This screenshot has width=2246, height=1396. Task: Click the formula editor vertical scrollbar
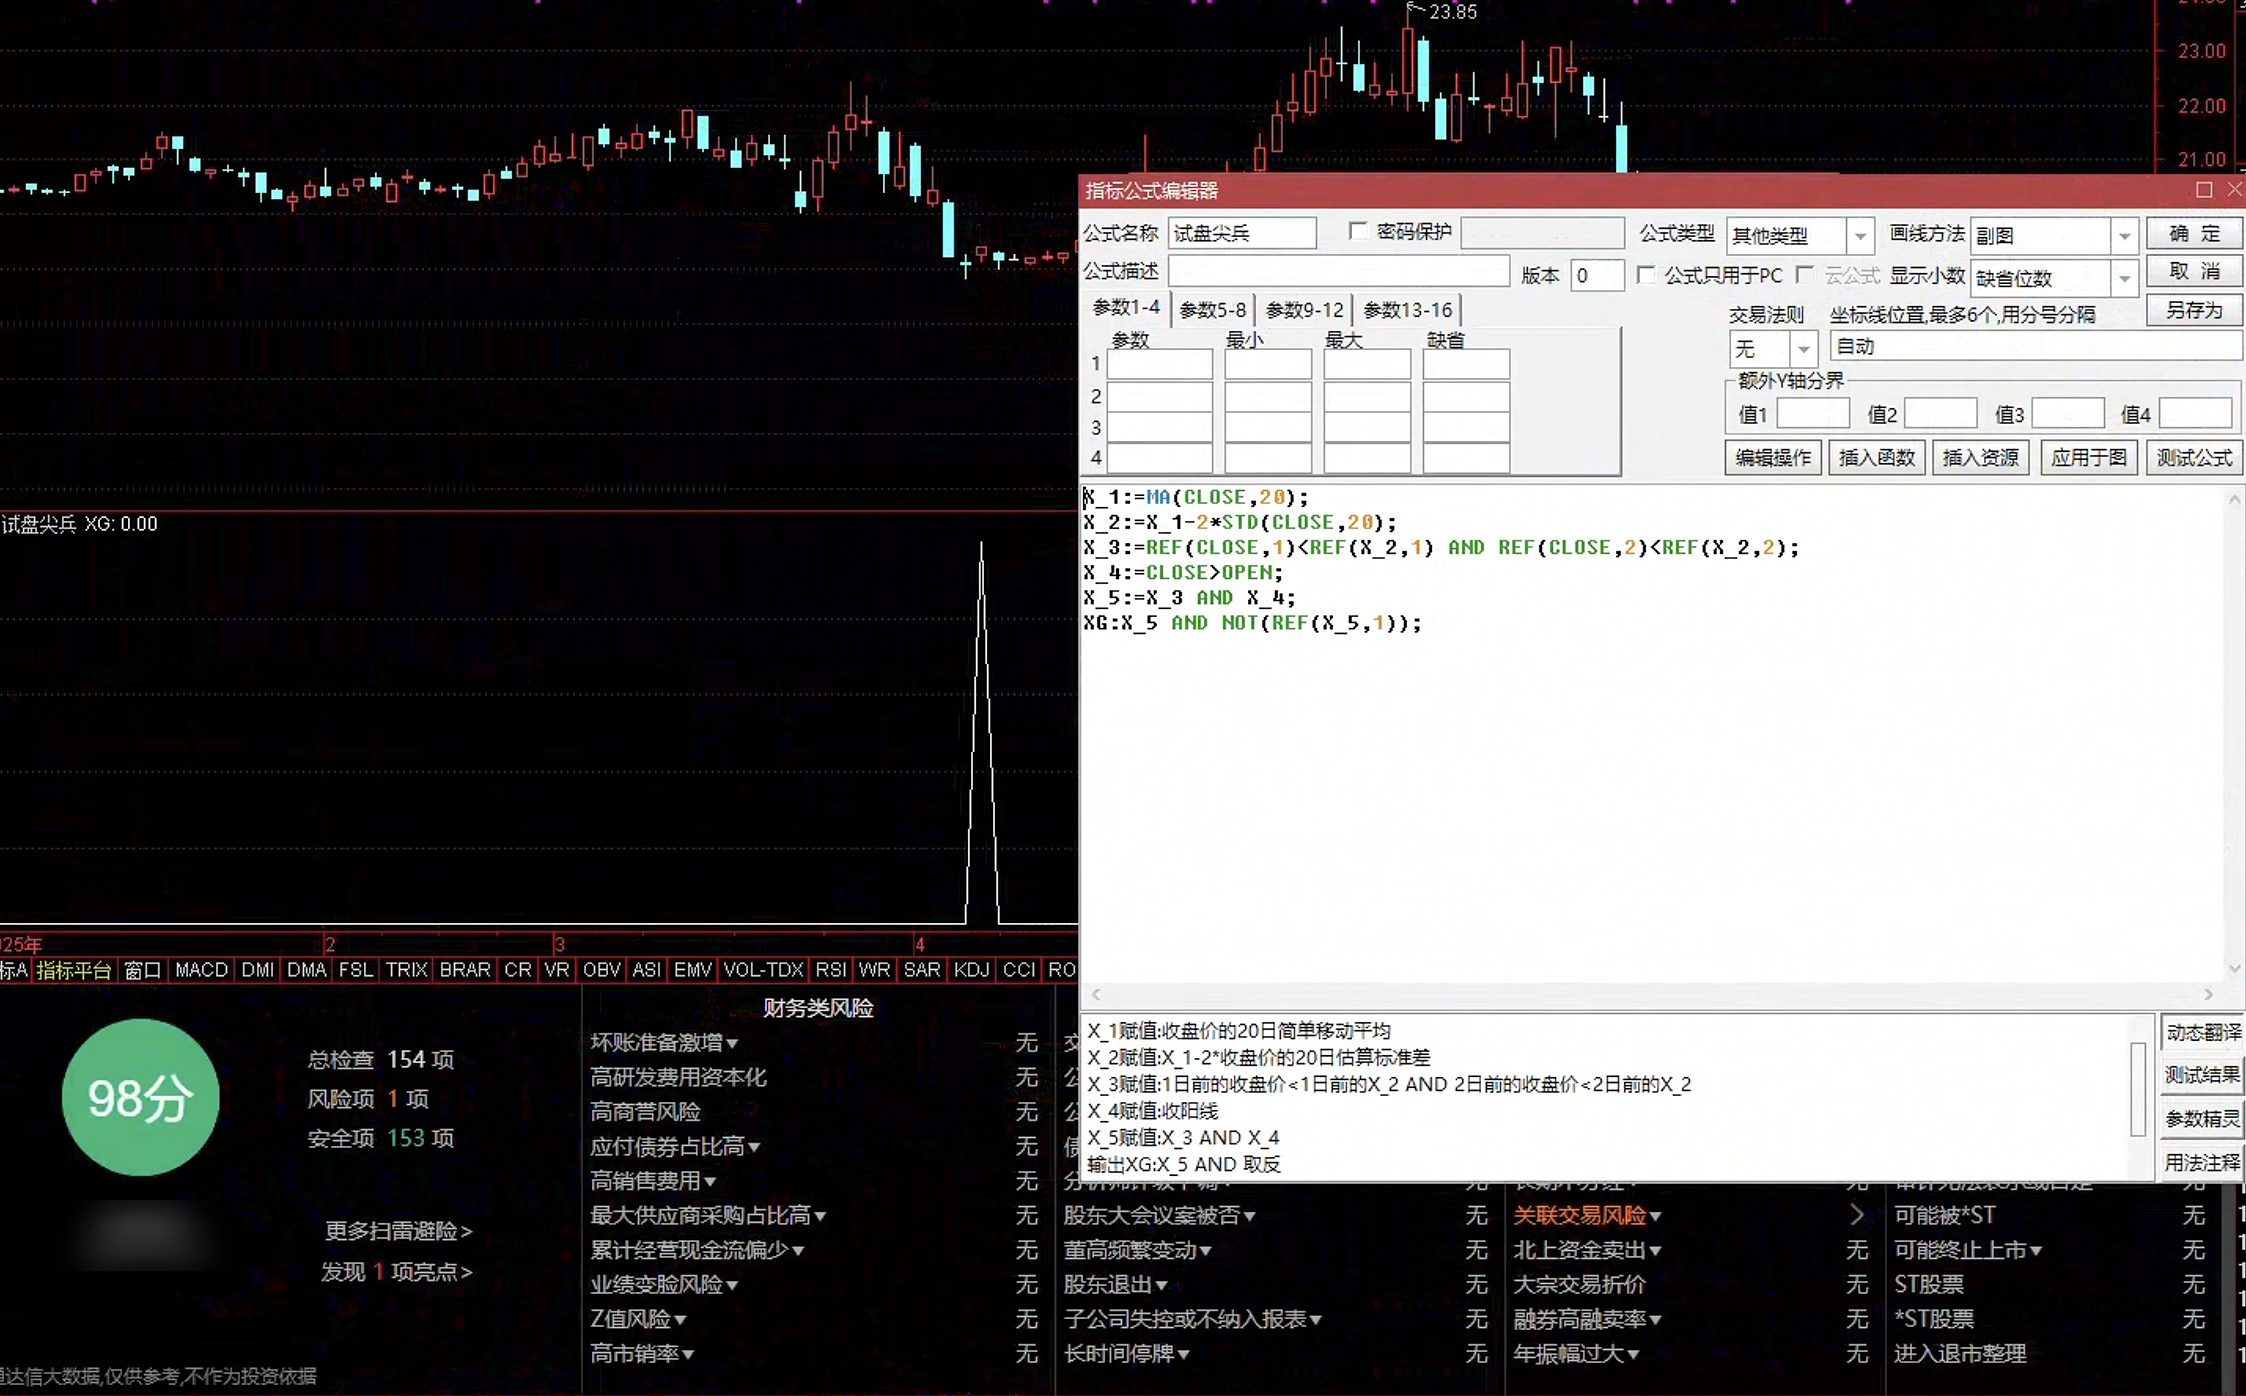click(x=2234, y=732)
